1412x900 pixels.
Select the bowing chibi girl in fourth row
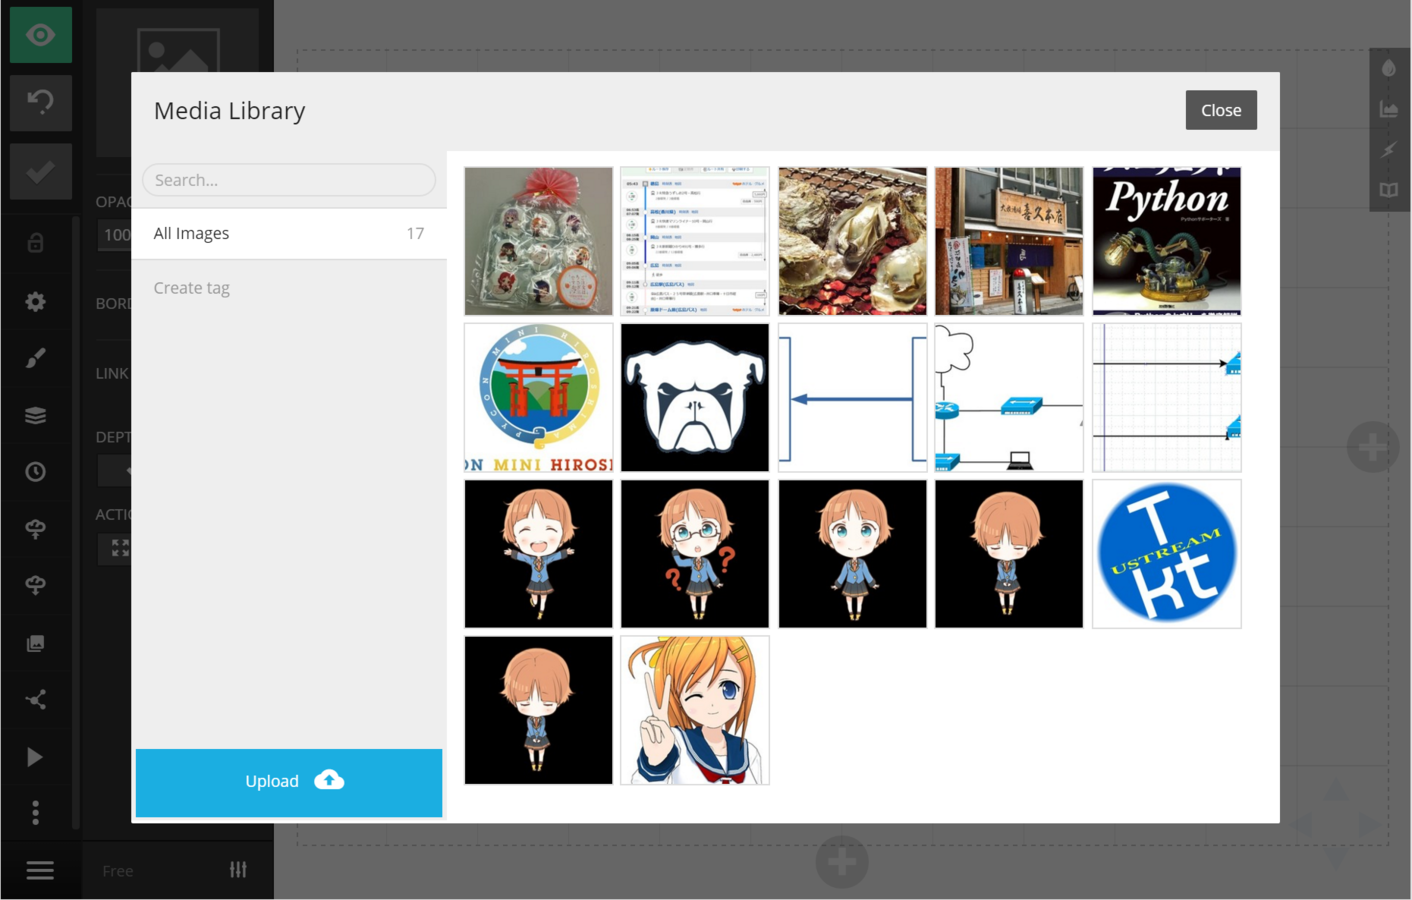tap(539, 710)
